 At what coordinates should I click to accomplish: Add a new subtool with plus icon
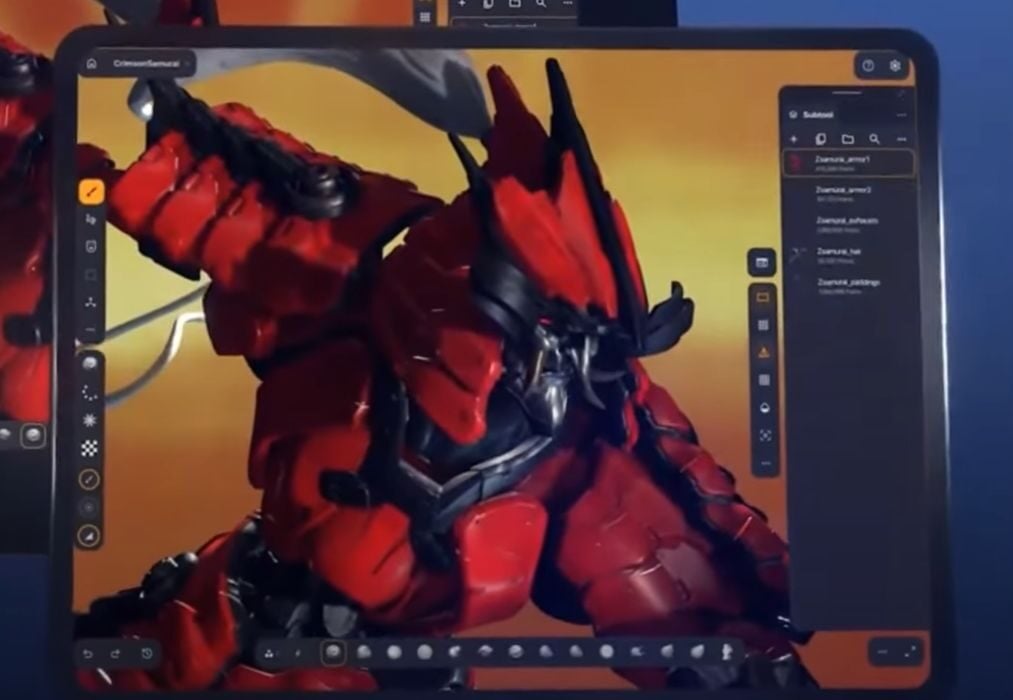click(794, 139)
